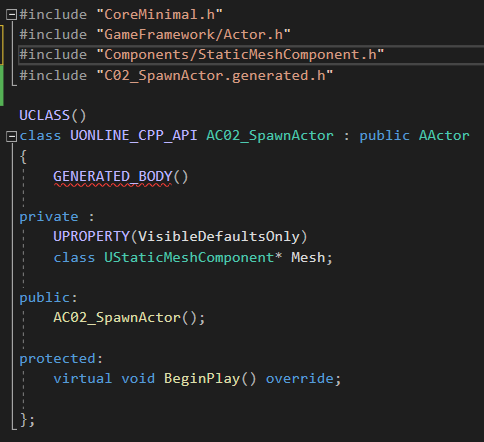Click the private access specifier

tap(49, 217)
